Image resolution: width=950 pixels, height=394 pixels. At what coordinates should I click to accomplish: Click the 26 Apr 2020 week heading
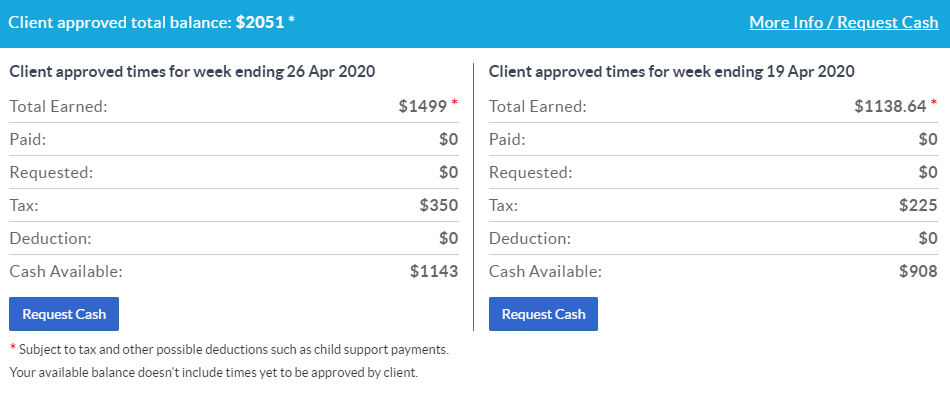tap(192, 72)
